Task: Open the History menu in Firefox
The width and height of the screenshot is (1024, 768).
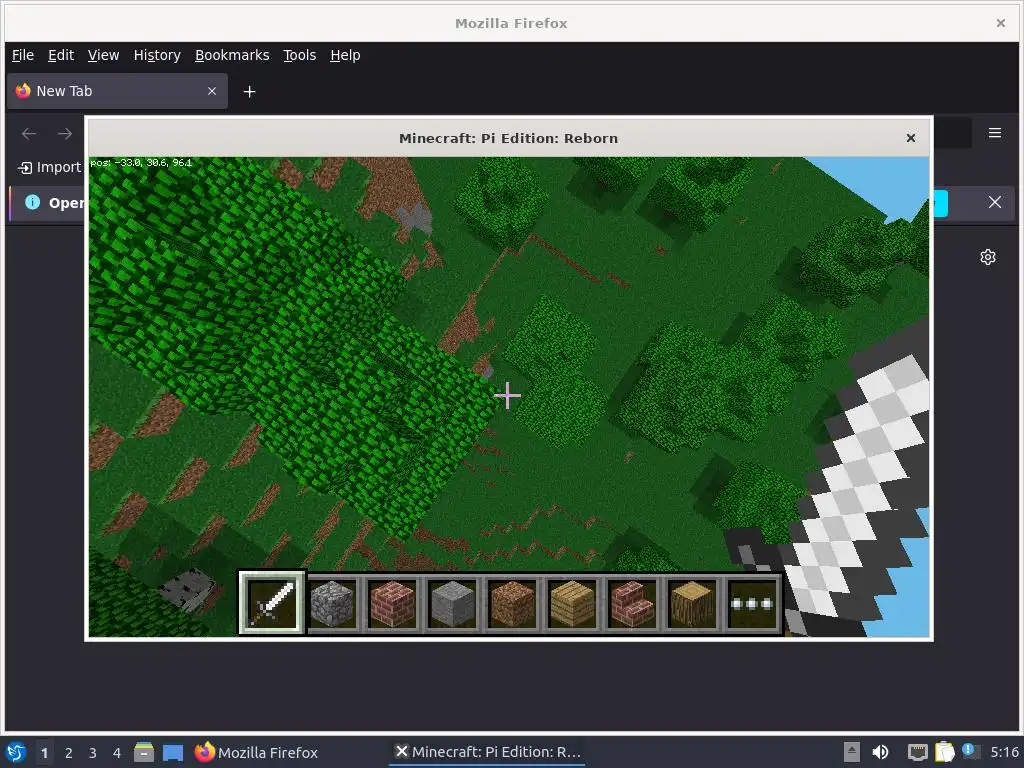Action: tap(157, 56)
